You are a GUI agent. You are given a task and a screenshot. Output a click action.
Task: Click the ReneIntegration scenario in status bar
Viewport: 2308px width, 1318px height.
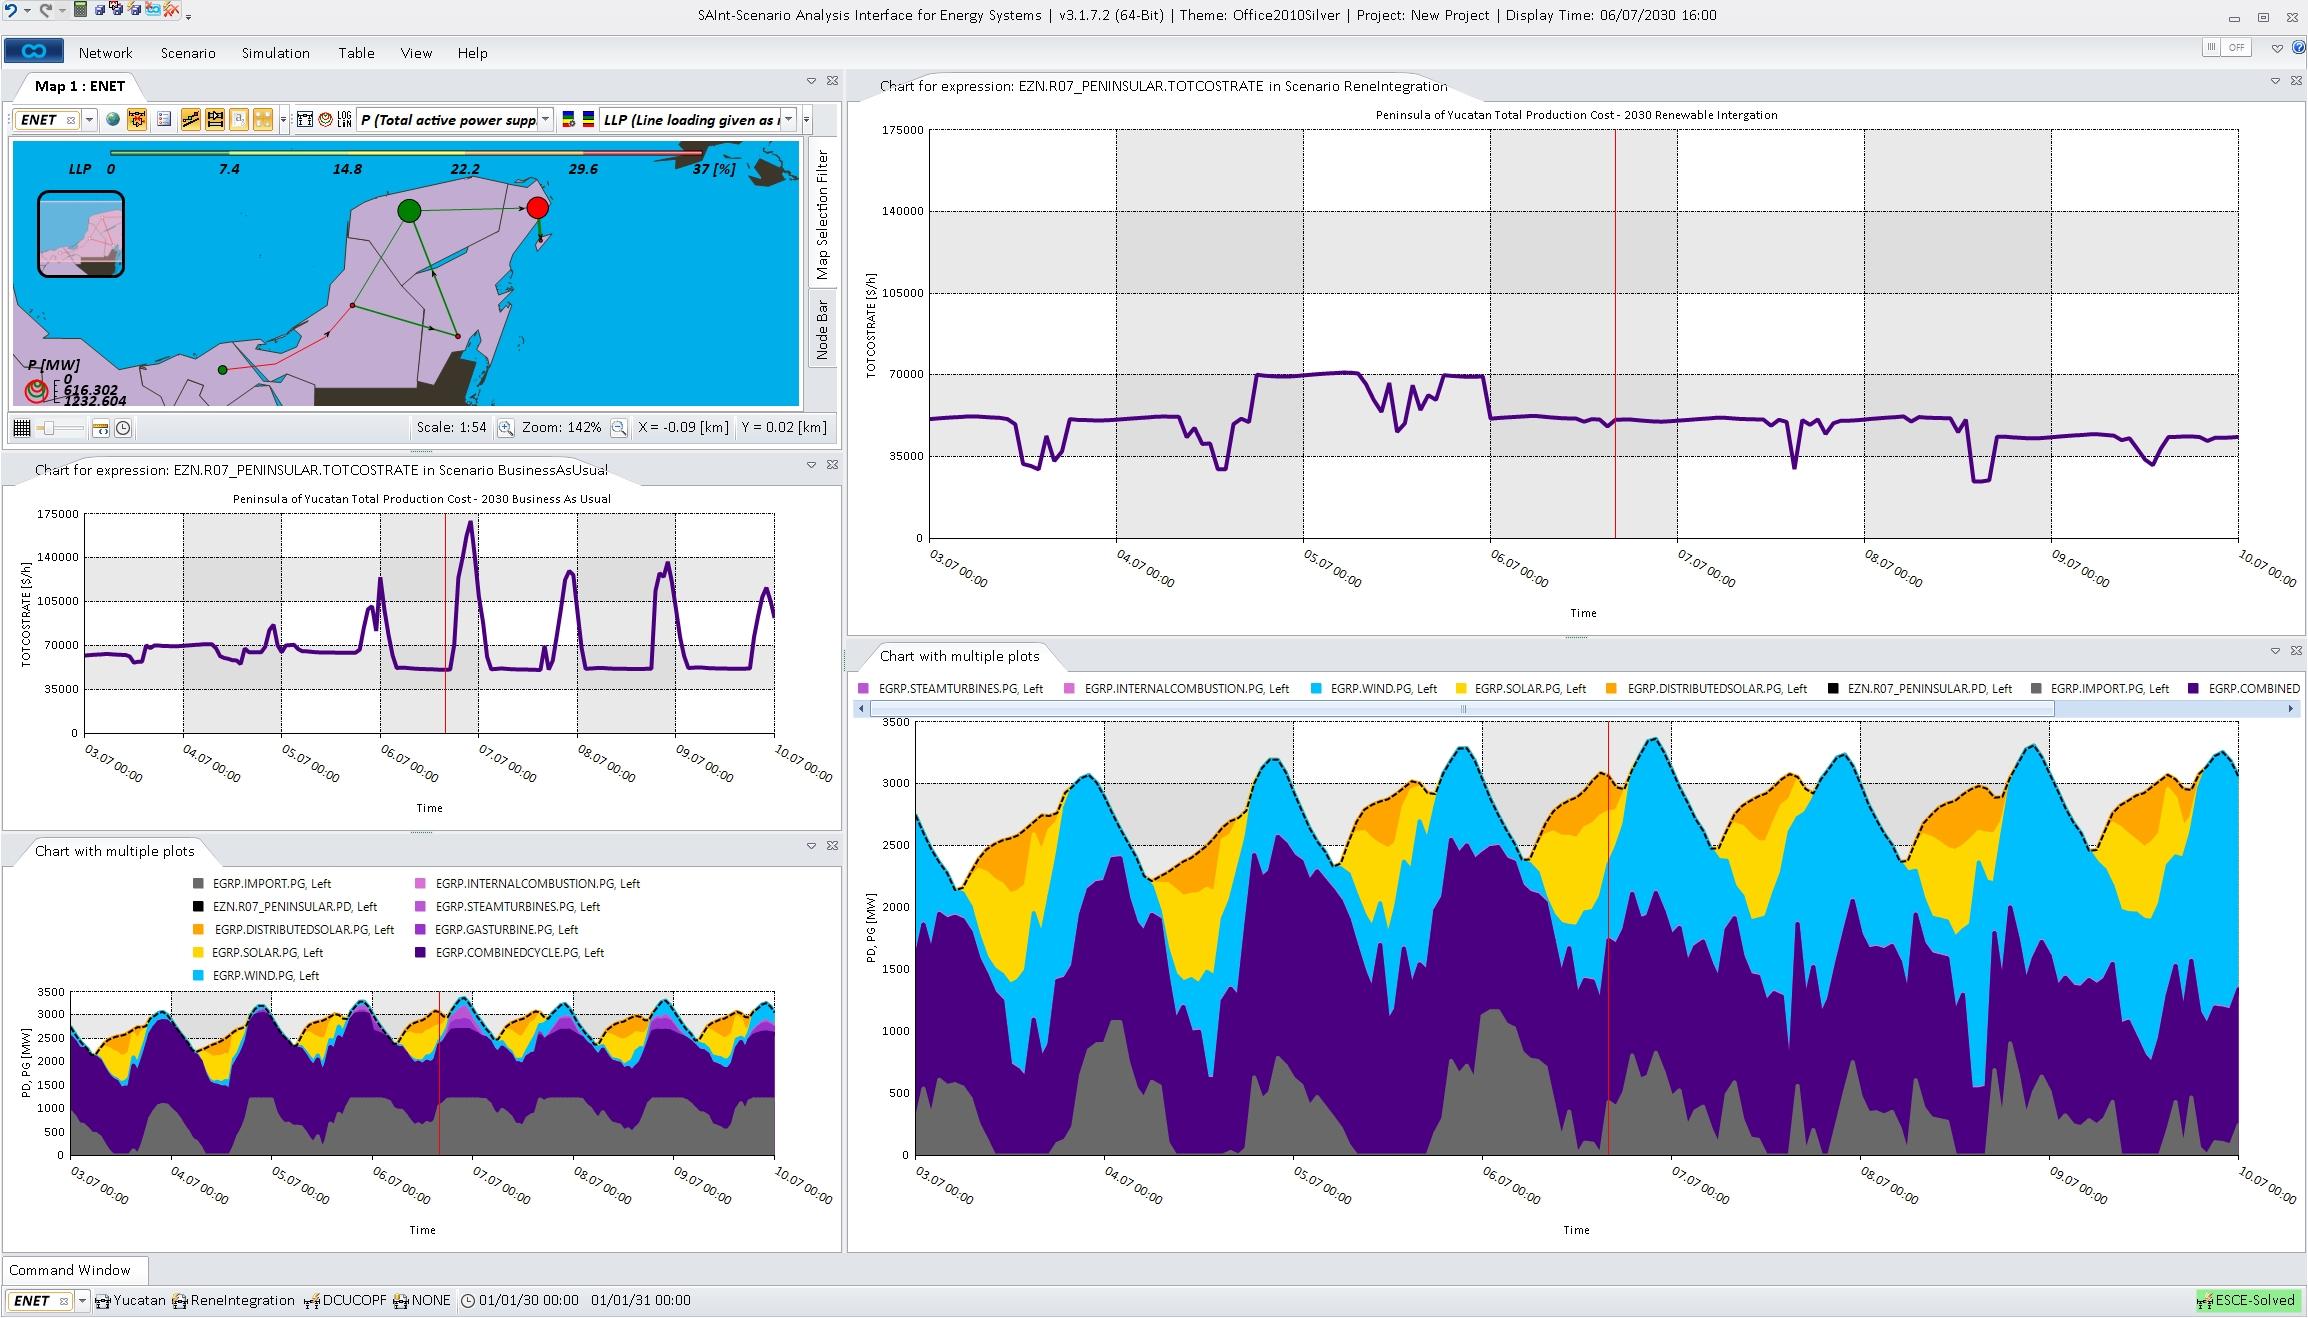pos(241,1301)
